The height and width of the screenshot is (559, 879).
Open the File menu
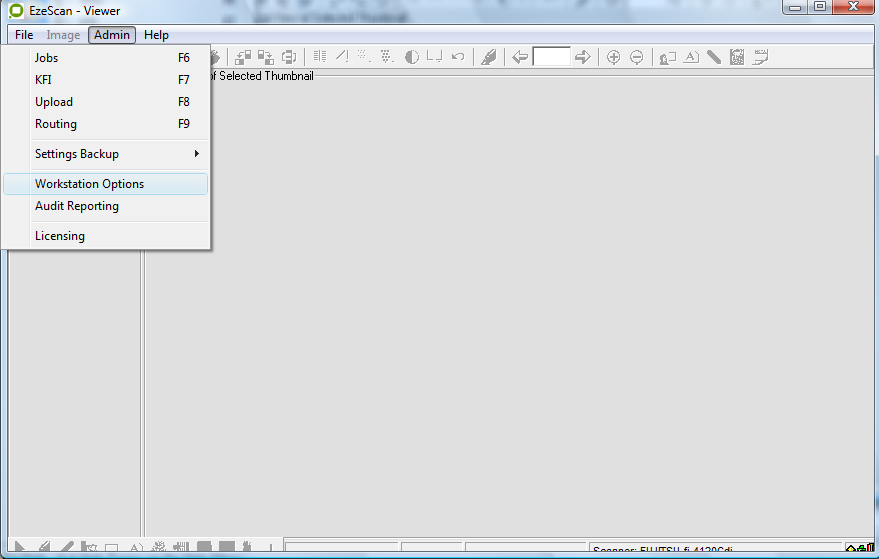24,35
